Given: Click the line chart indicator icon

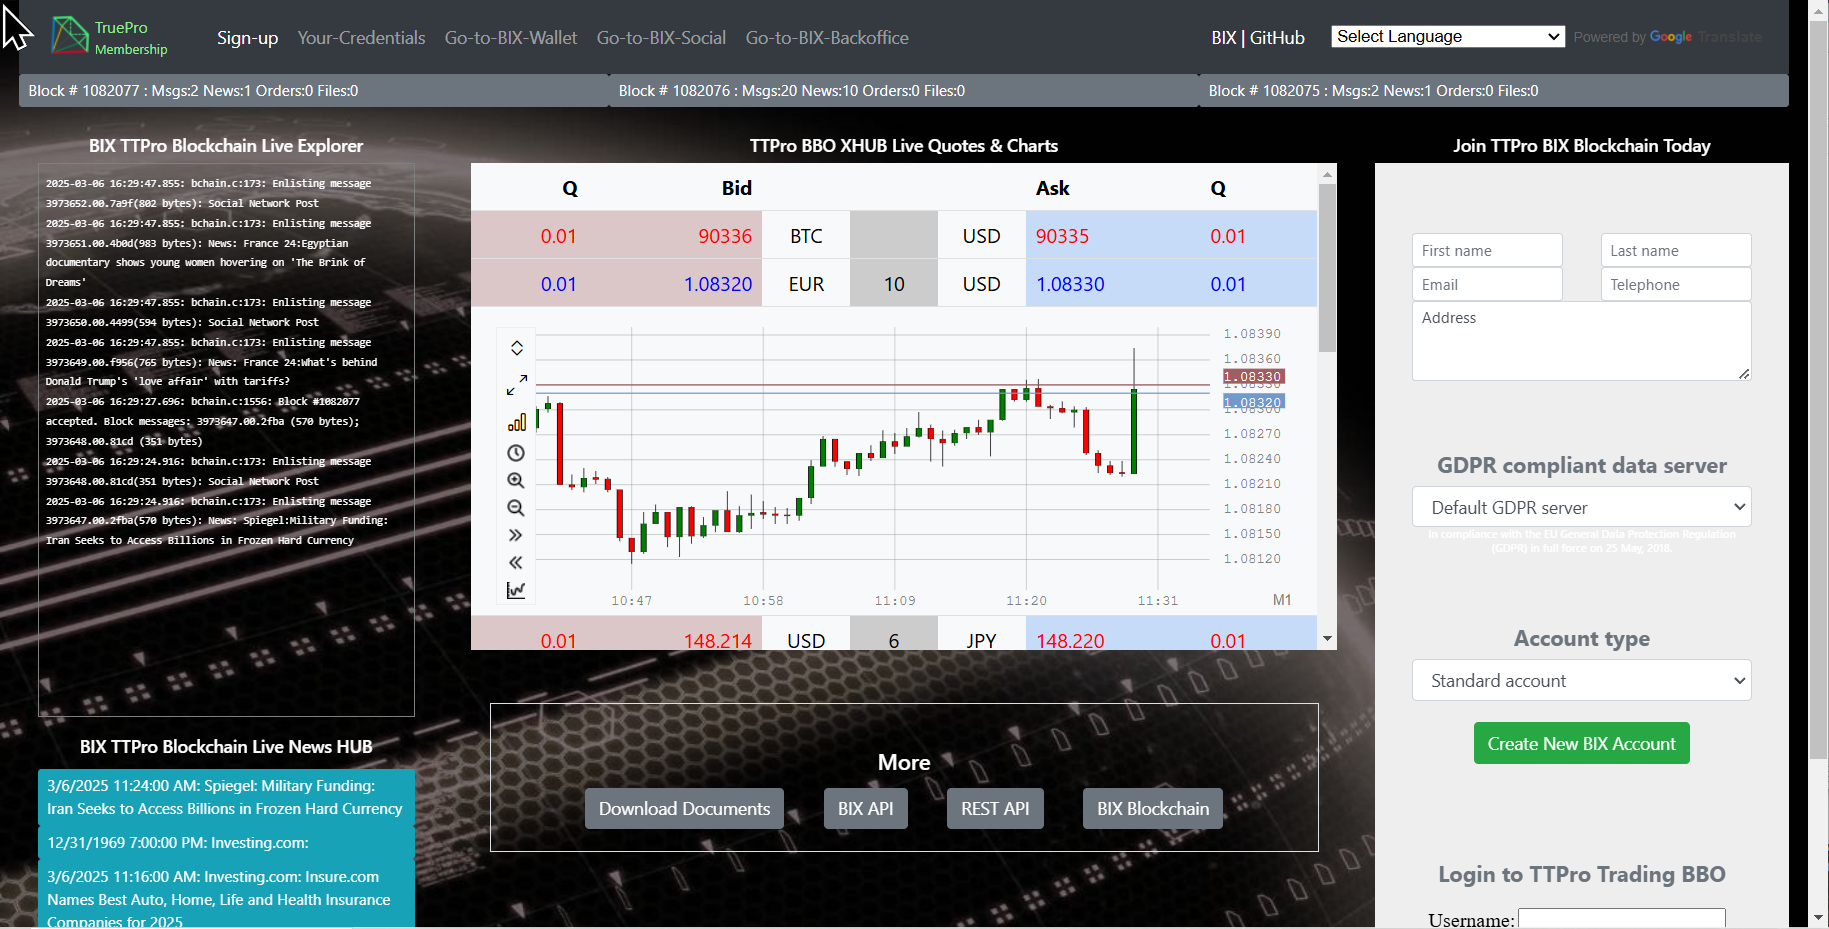Looking at the screenshot, I should click(516, 590).
